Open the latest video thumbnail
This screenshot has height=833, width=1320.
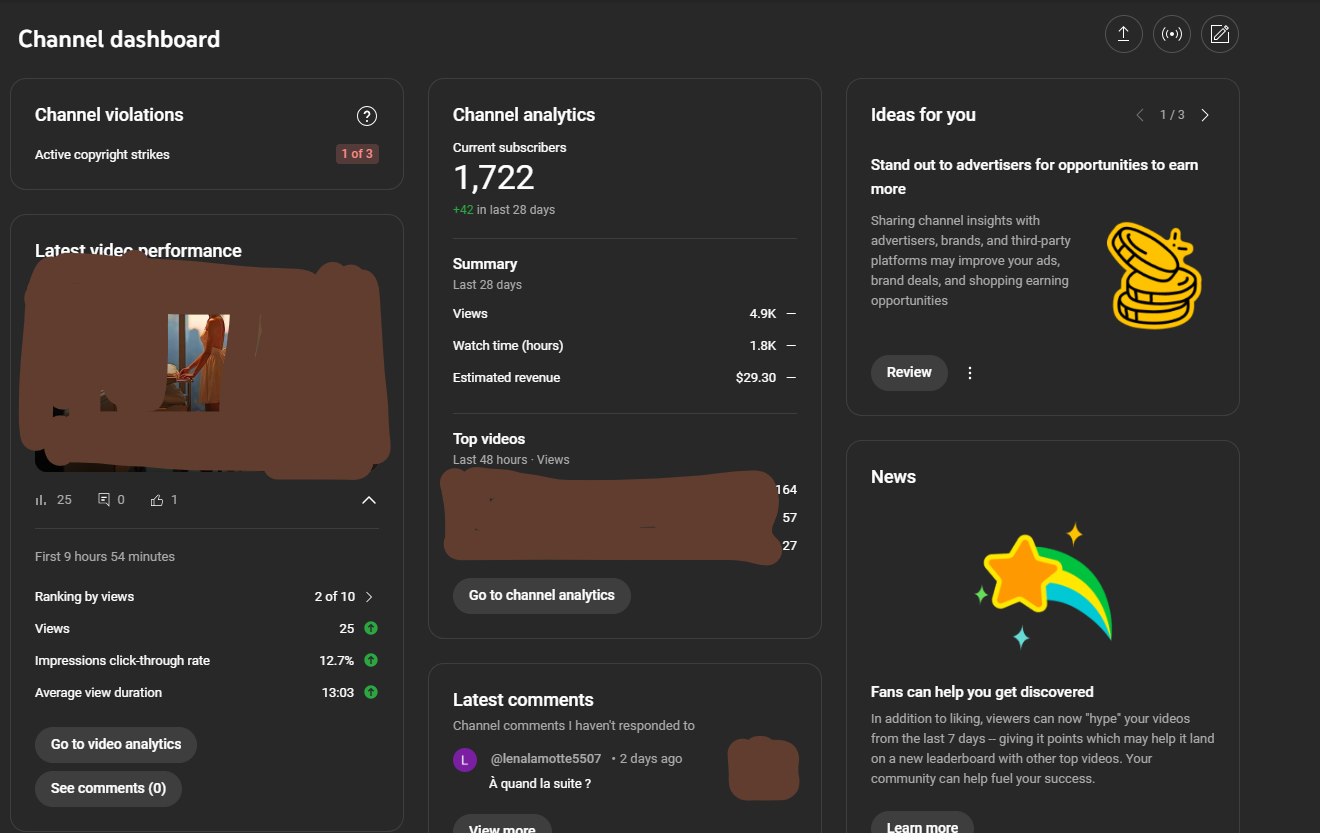point(204,365)
